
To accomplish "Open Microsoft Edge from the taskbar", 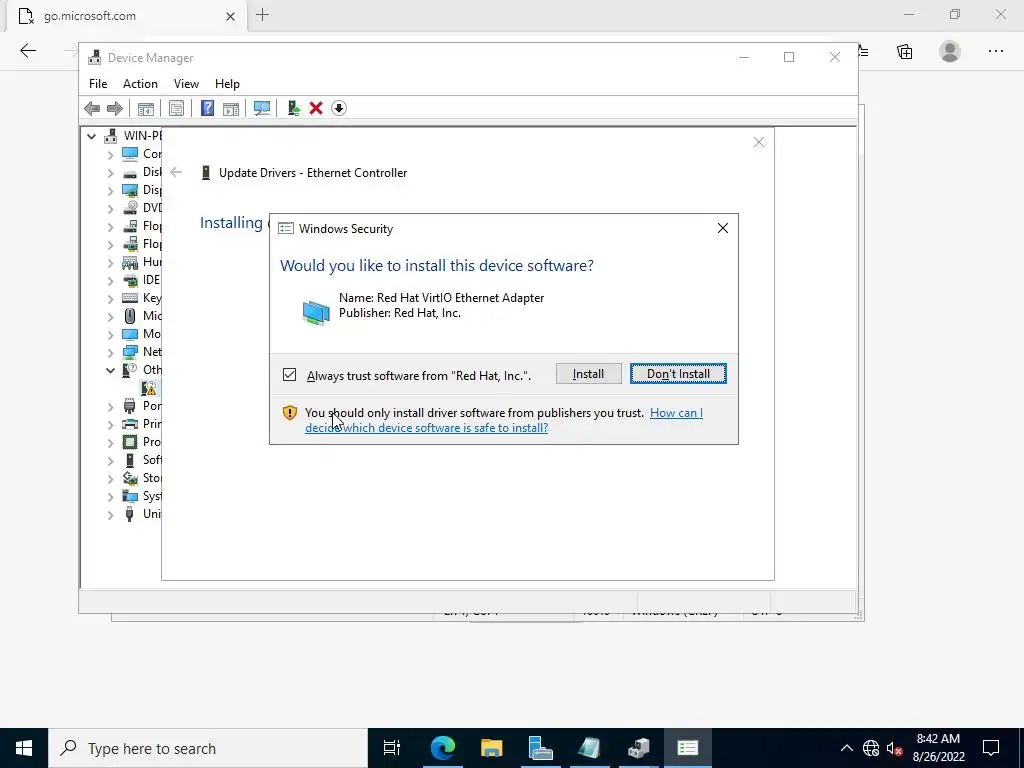I will pyautogui.click(x=442, y=748).
